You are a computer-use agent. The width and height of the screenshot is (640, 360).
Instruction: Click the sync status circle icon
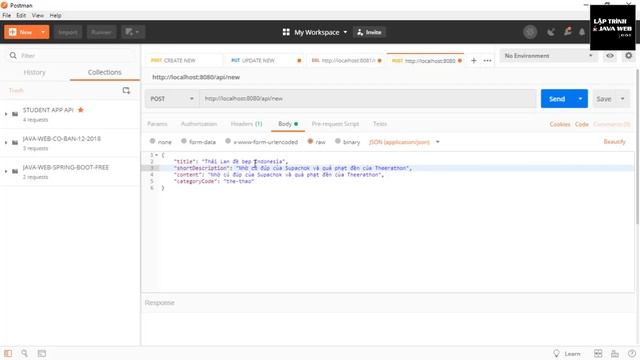point(530,32)
